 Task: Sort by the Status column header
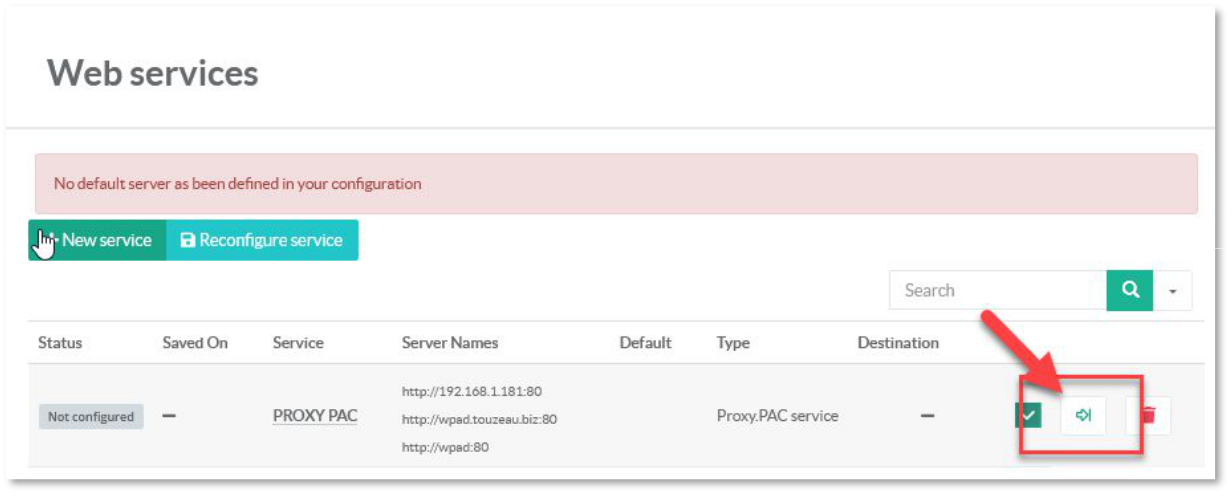point(60,343)
